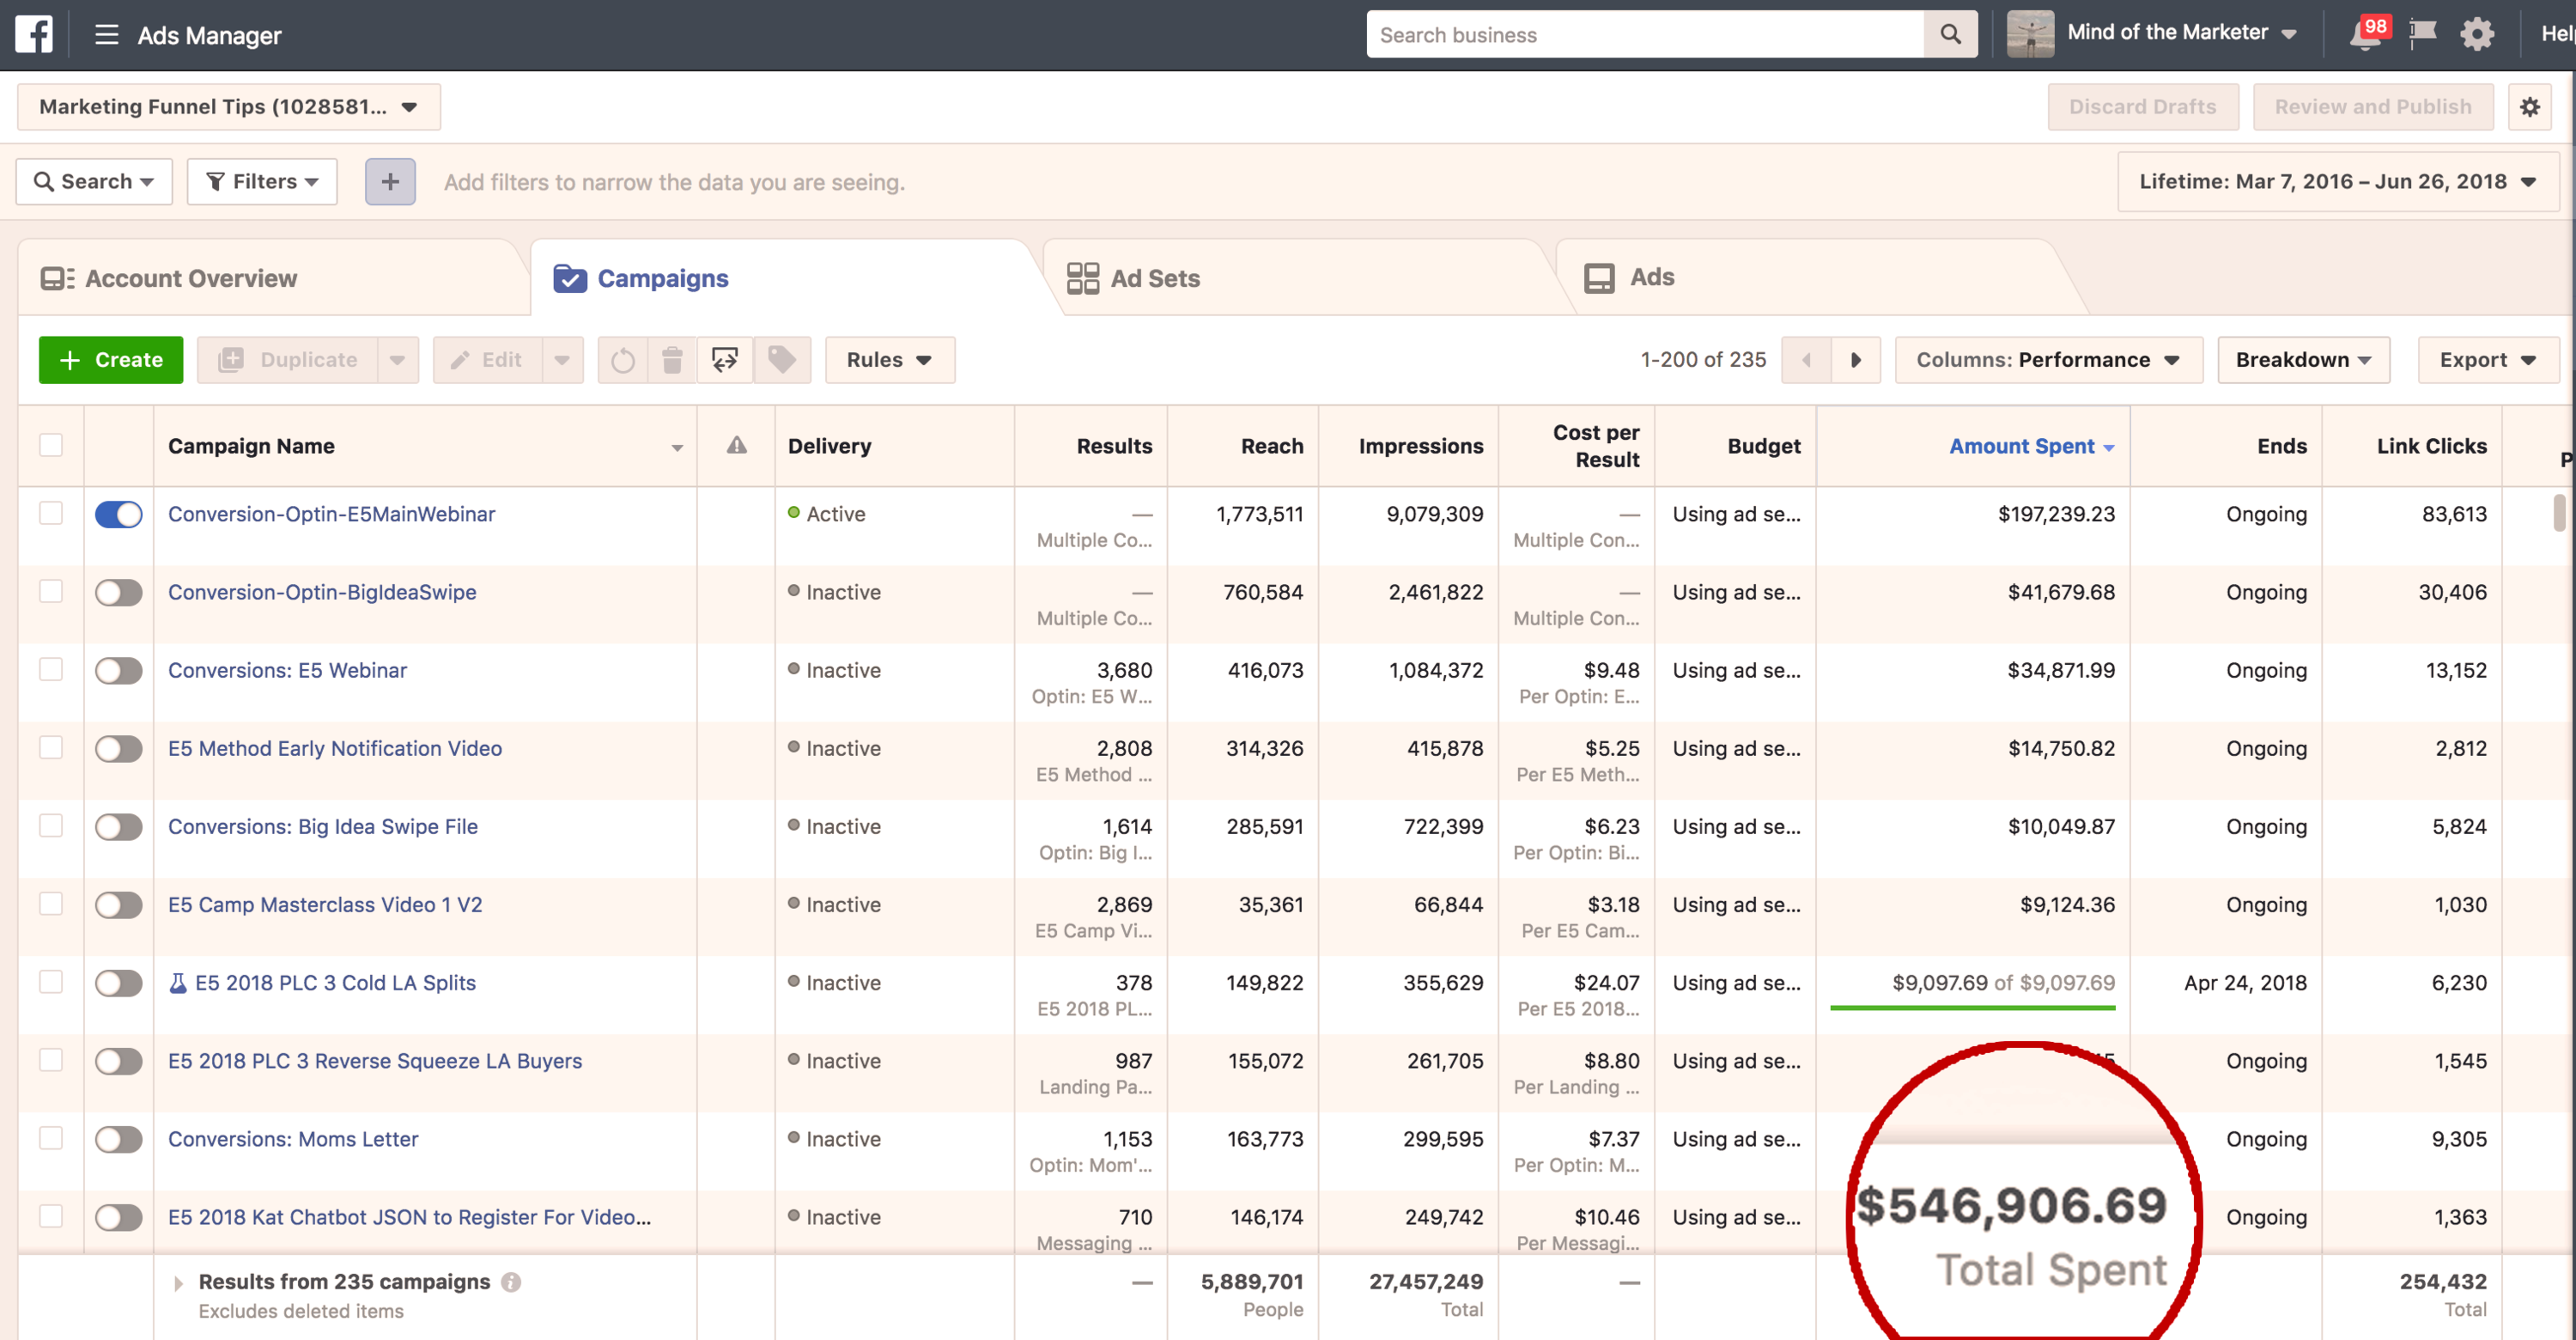Click the export/share monitor icon in toolbar
Screen dimensions: 2576x1340
coord(725,360)
